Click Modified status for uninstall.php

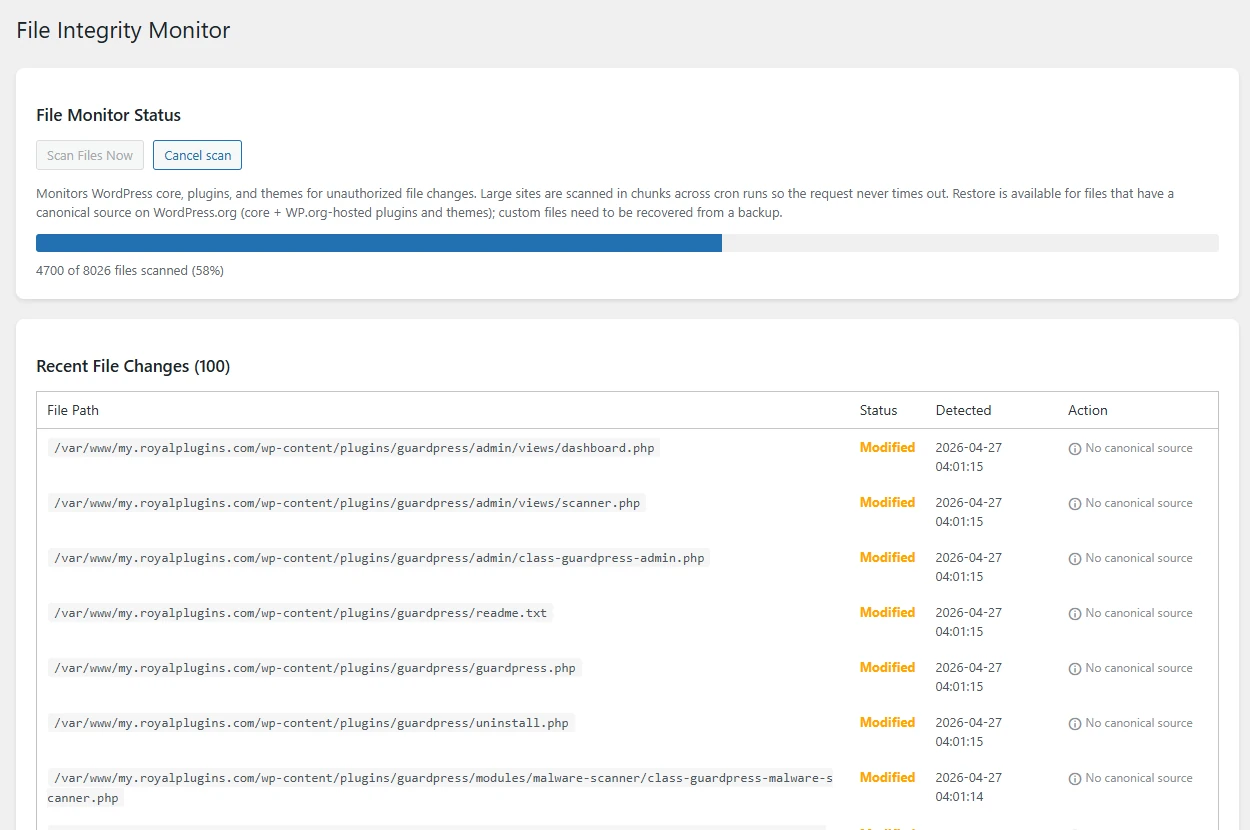pyautogui.click(x=887, y=723)
